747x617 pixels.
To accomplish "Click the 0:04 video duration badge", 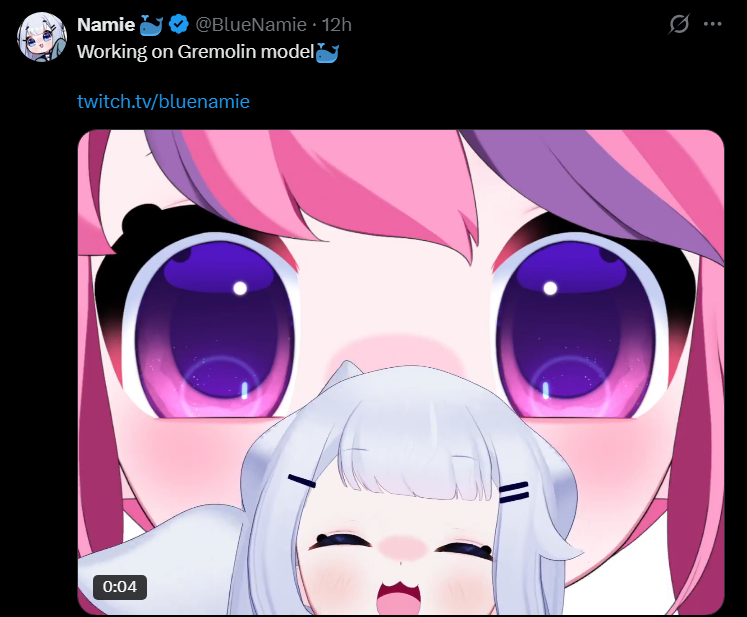I will pos(120,587).
